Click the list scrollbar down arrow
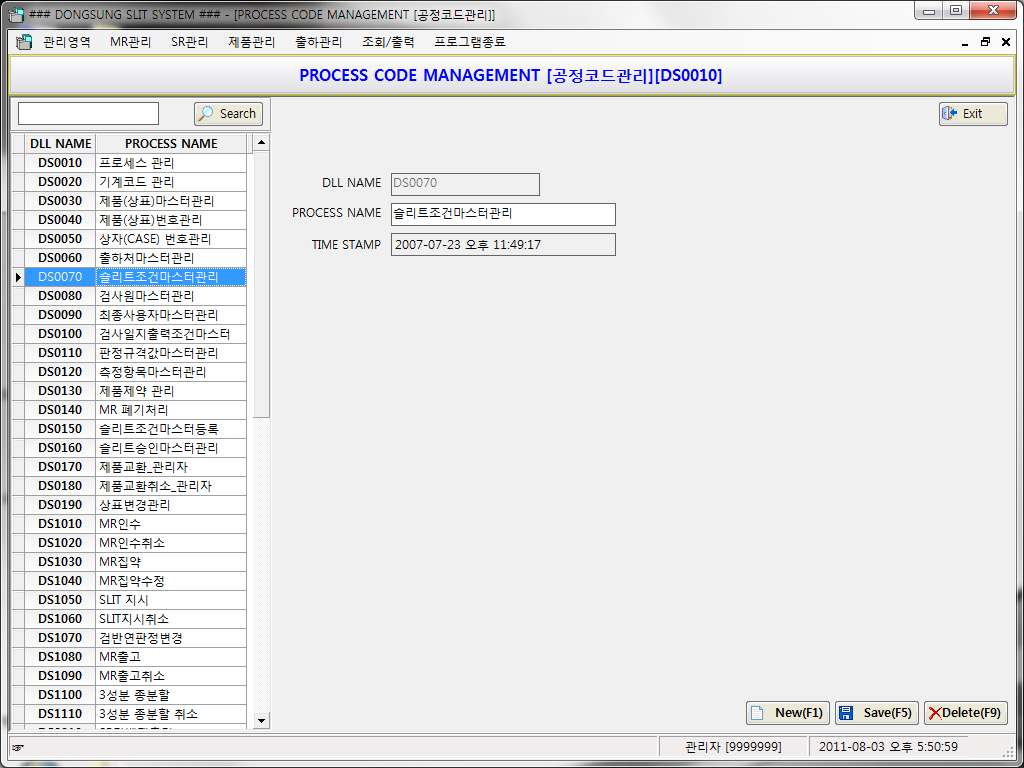This screenshot has width=1024, height=768. click(x=261, y=721)
